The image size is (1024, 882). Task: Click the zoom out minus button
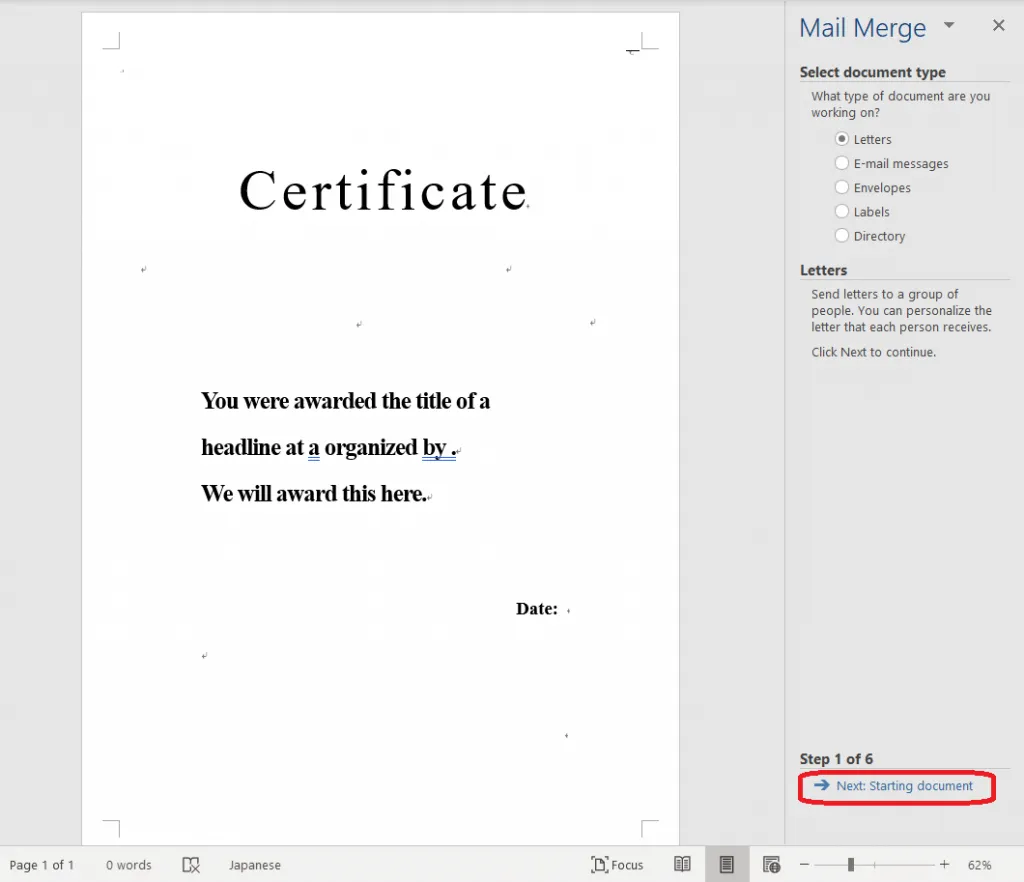[804, 865]
